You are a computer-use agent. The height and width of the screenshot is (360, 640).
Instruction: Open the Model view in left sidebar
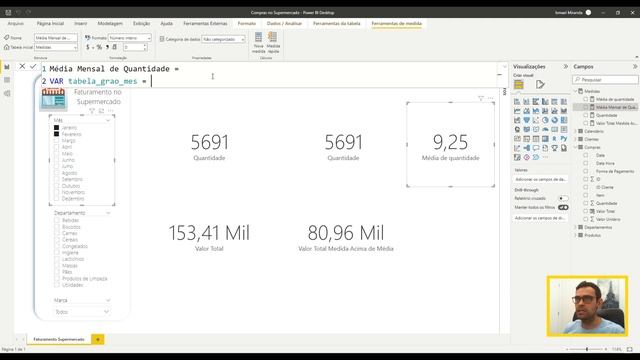click(x=7, y=93)
